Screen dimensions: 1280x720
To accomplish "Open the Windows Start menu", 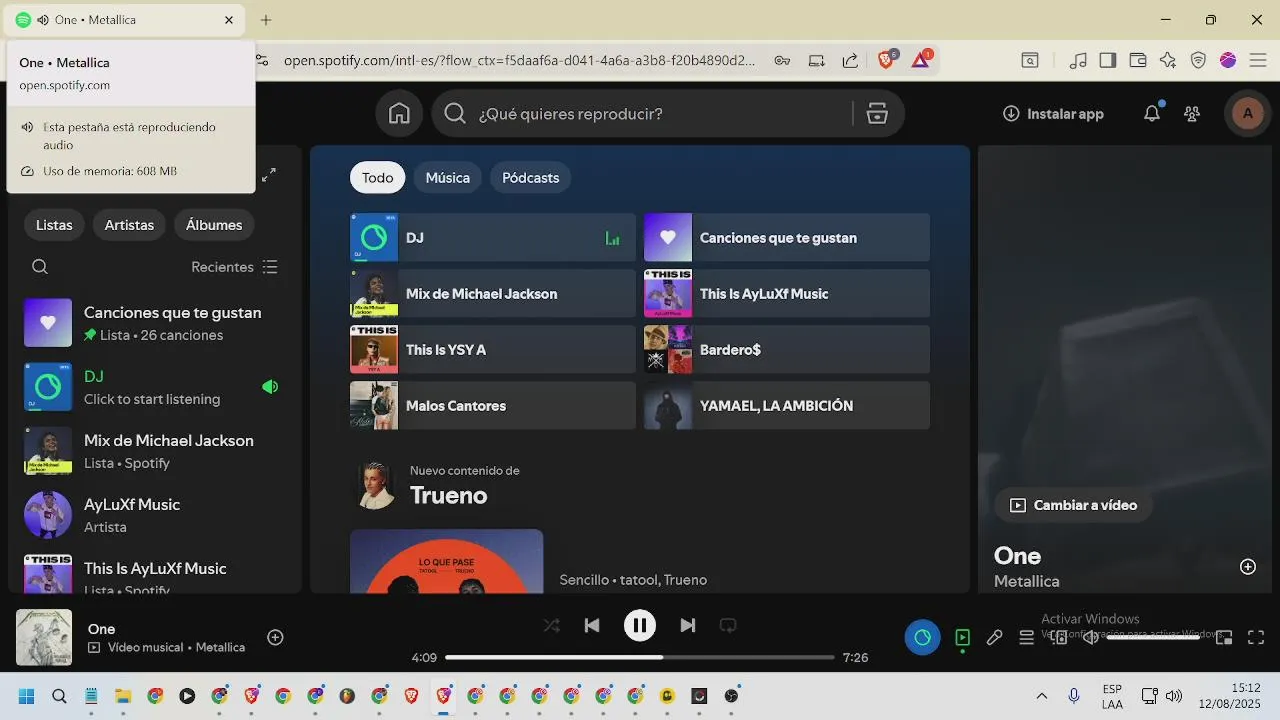I will [27, 696].
